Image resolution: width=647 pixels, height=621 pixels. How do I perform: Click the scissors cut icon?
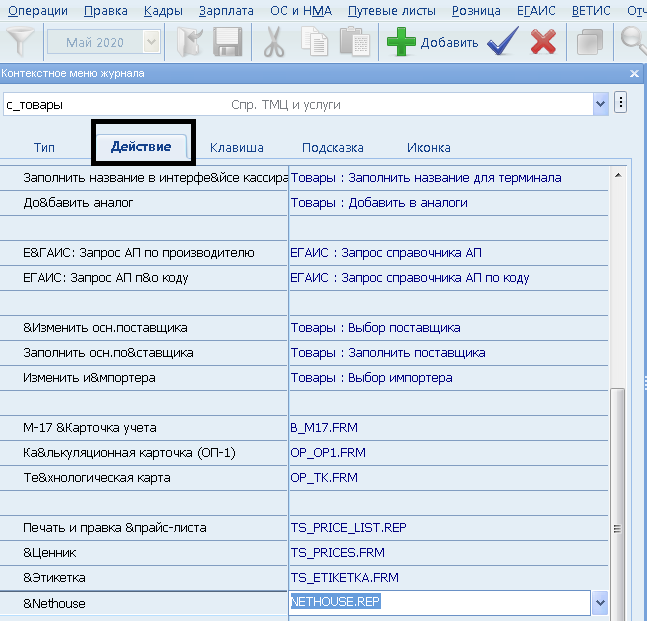pos(274,42)
